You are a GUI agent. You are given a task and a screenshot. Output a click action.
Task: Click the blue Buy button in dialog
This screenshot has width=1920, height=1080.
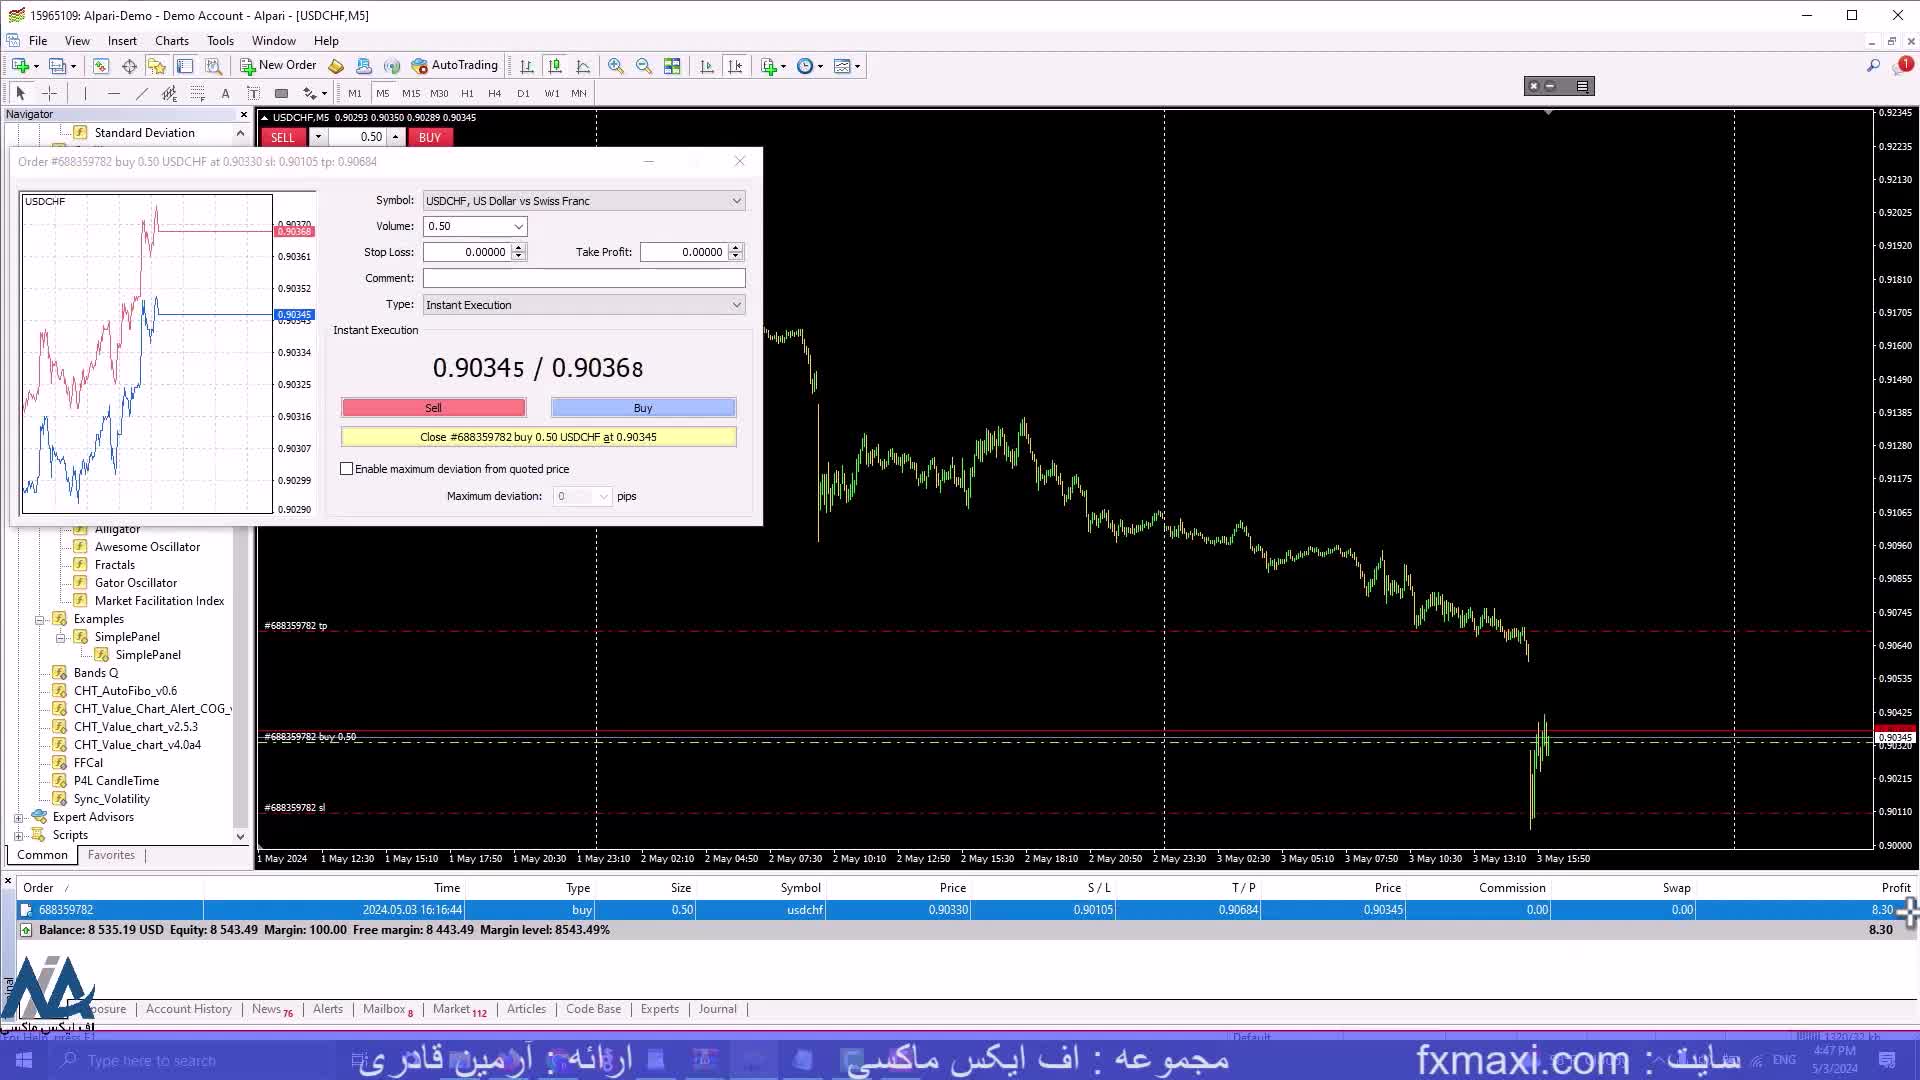[643, 408]
